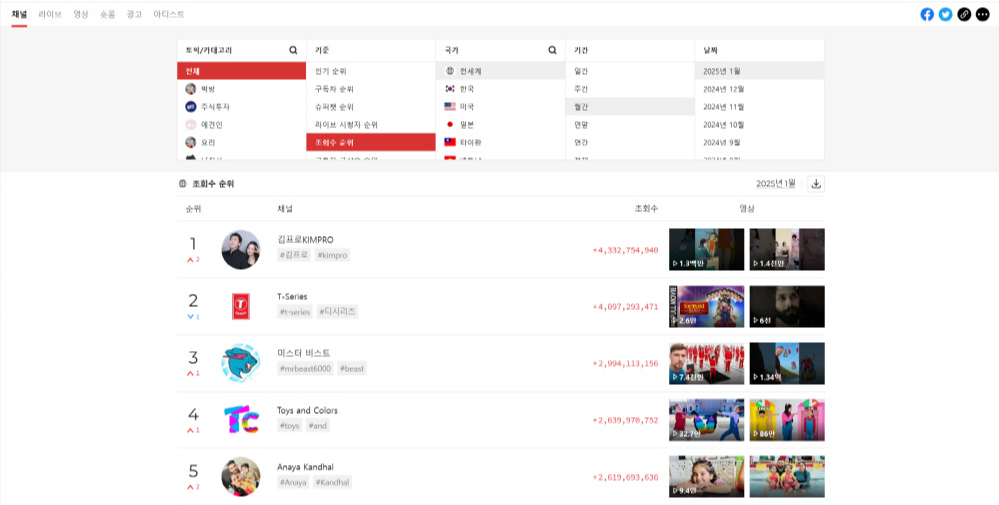Click the 미스터 비스트 channel avatar
Viewport: 999px width, 505px height.
click(x=240, y=363)
